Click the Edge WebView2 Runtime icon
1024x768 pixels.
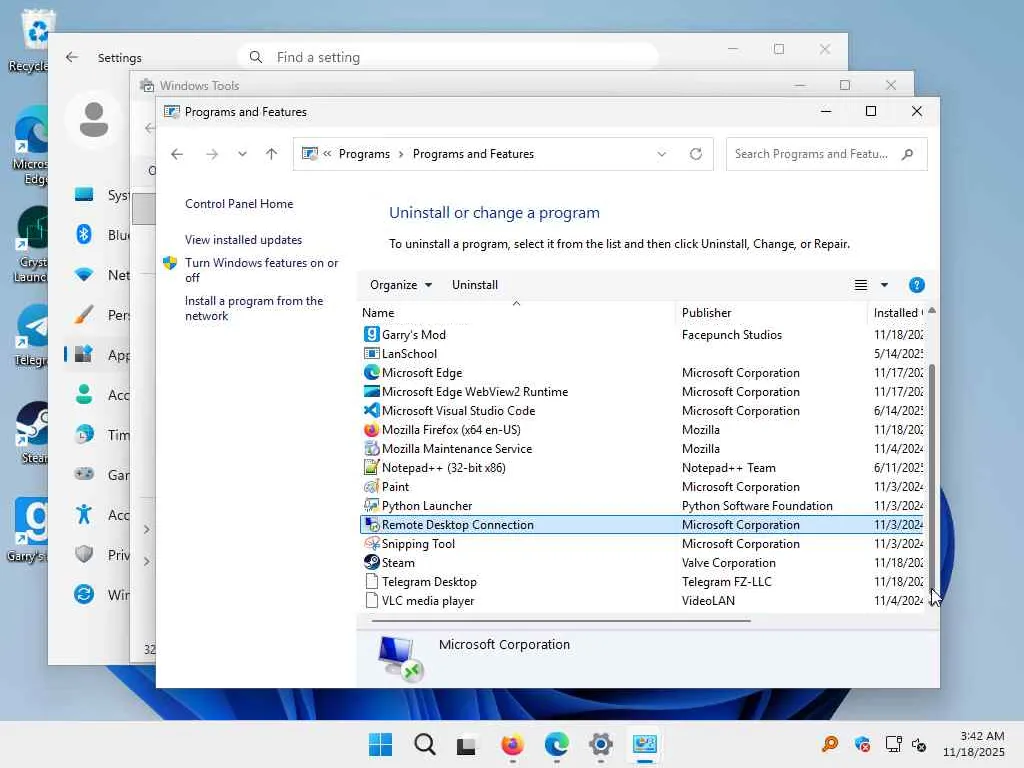pos(371,391)
